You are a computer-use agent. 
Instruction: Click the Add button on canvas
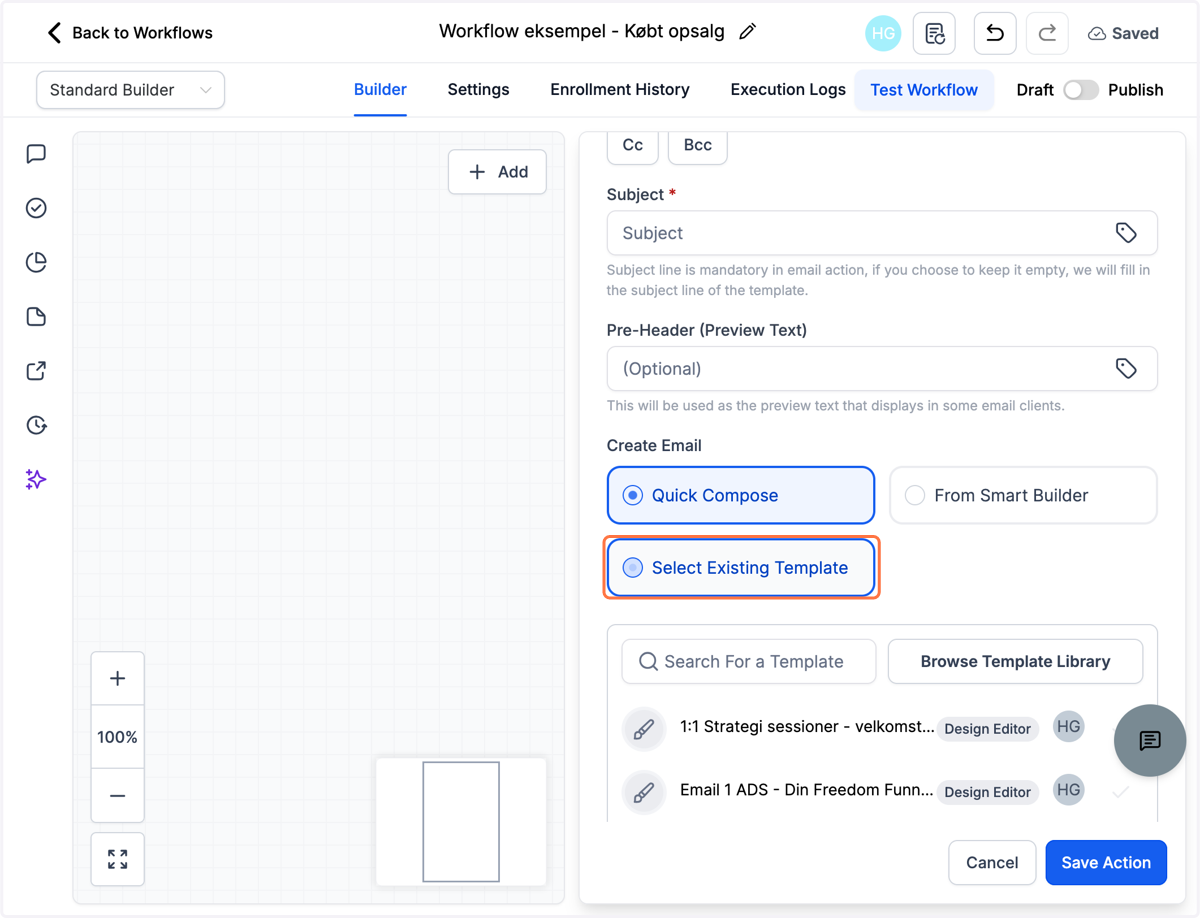click(x=497, y=172)
